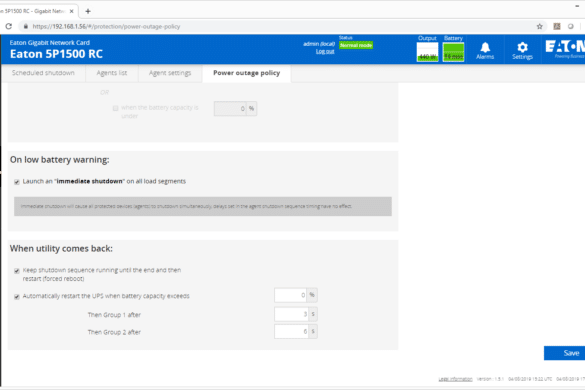Switch to Scheduled shutdown tab
The height and width of the screenshot is (390, 585).
43,73
